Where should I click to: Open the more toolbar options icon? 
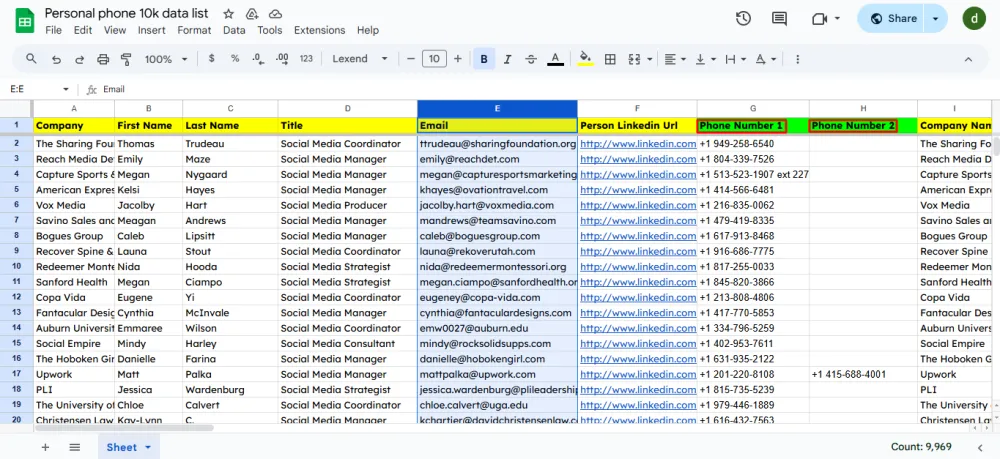pos(797,59)
